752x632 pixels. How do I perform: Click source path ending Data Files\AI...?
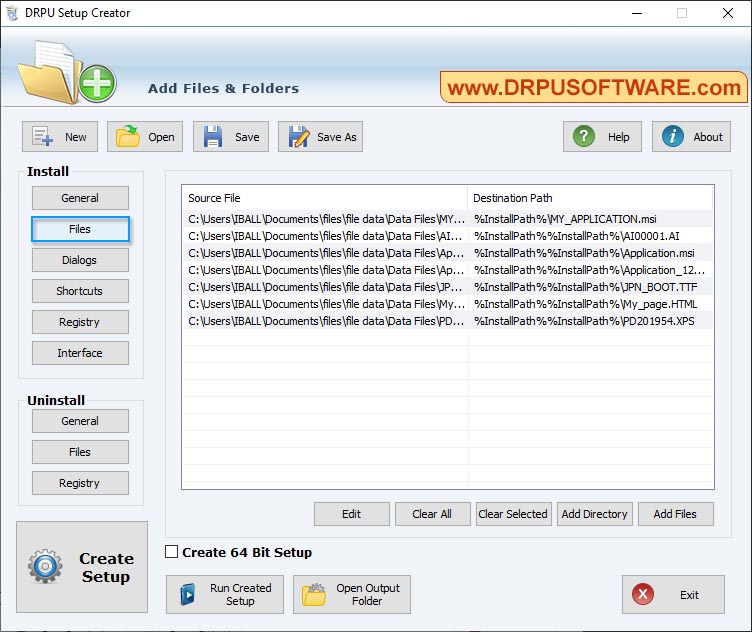pos(325,236)
